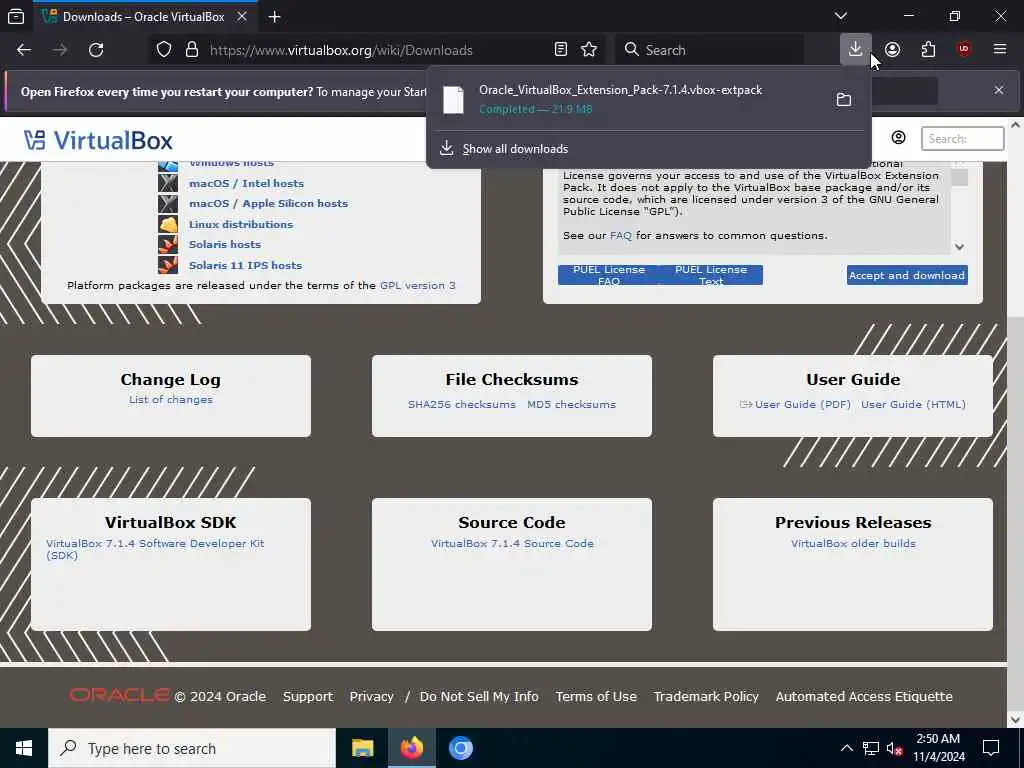This screenshot has width=1024, height=768.
Task: Dismiss the Open Firefox startup notification bar
Action: click(999, 90)
